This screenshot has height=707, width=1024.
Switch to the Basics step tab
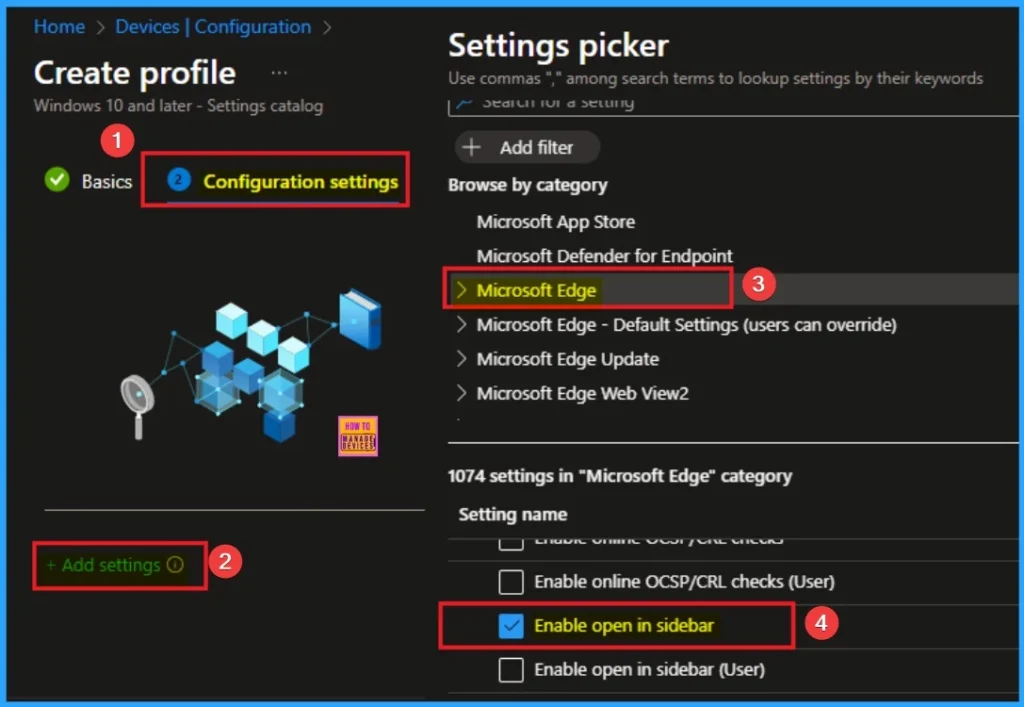click(x=106, y=181)
